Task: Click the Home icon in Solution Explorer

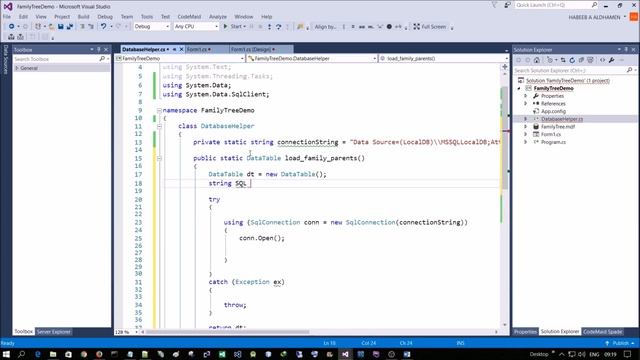Action: coord(537,60)
